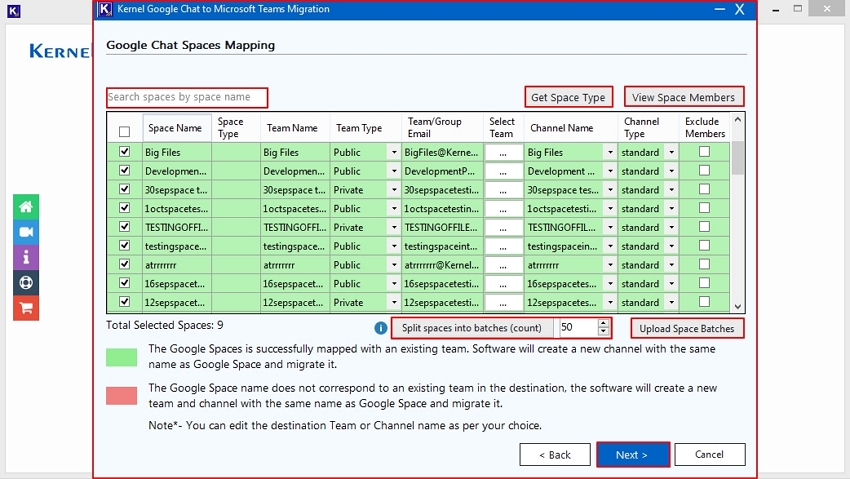Click the View Space Members button

(684, 98)
